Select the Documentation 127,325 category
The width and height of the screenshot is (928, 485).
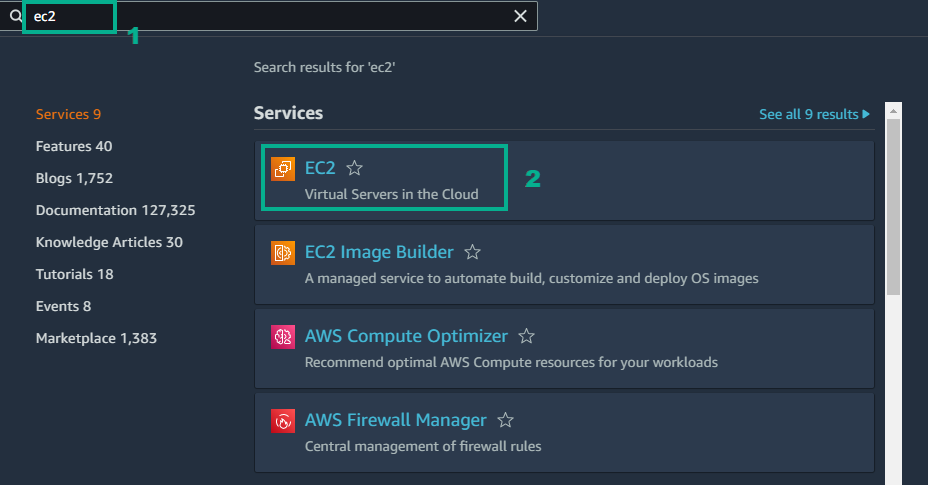(x=115, y=210)
